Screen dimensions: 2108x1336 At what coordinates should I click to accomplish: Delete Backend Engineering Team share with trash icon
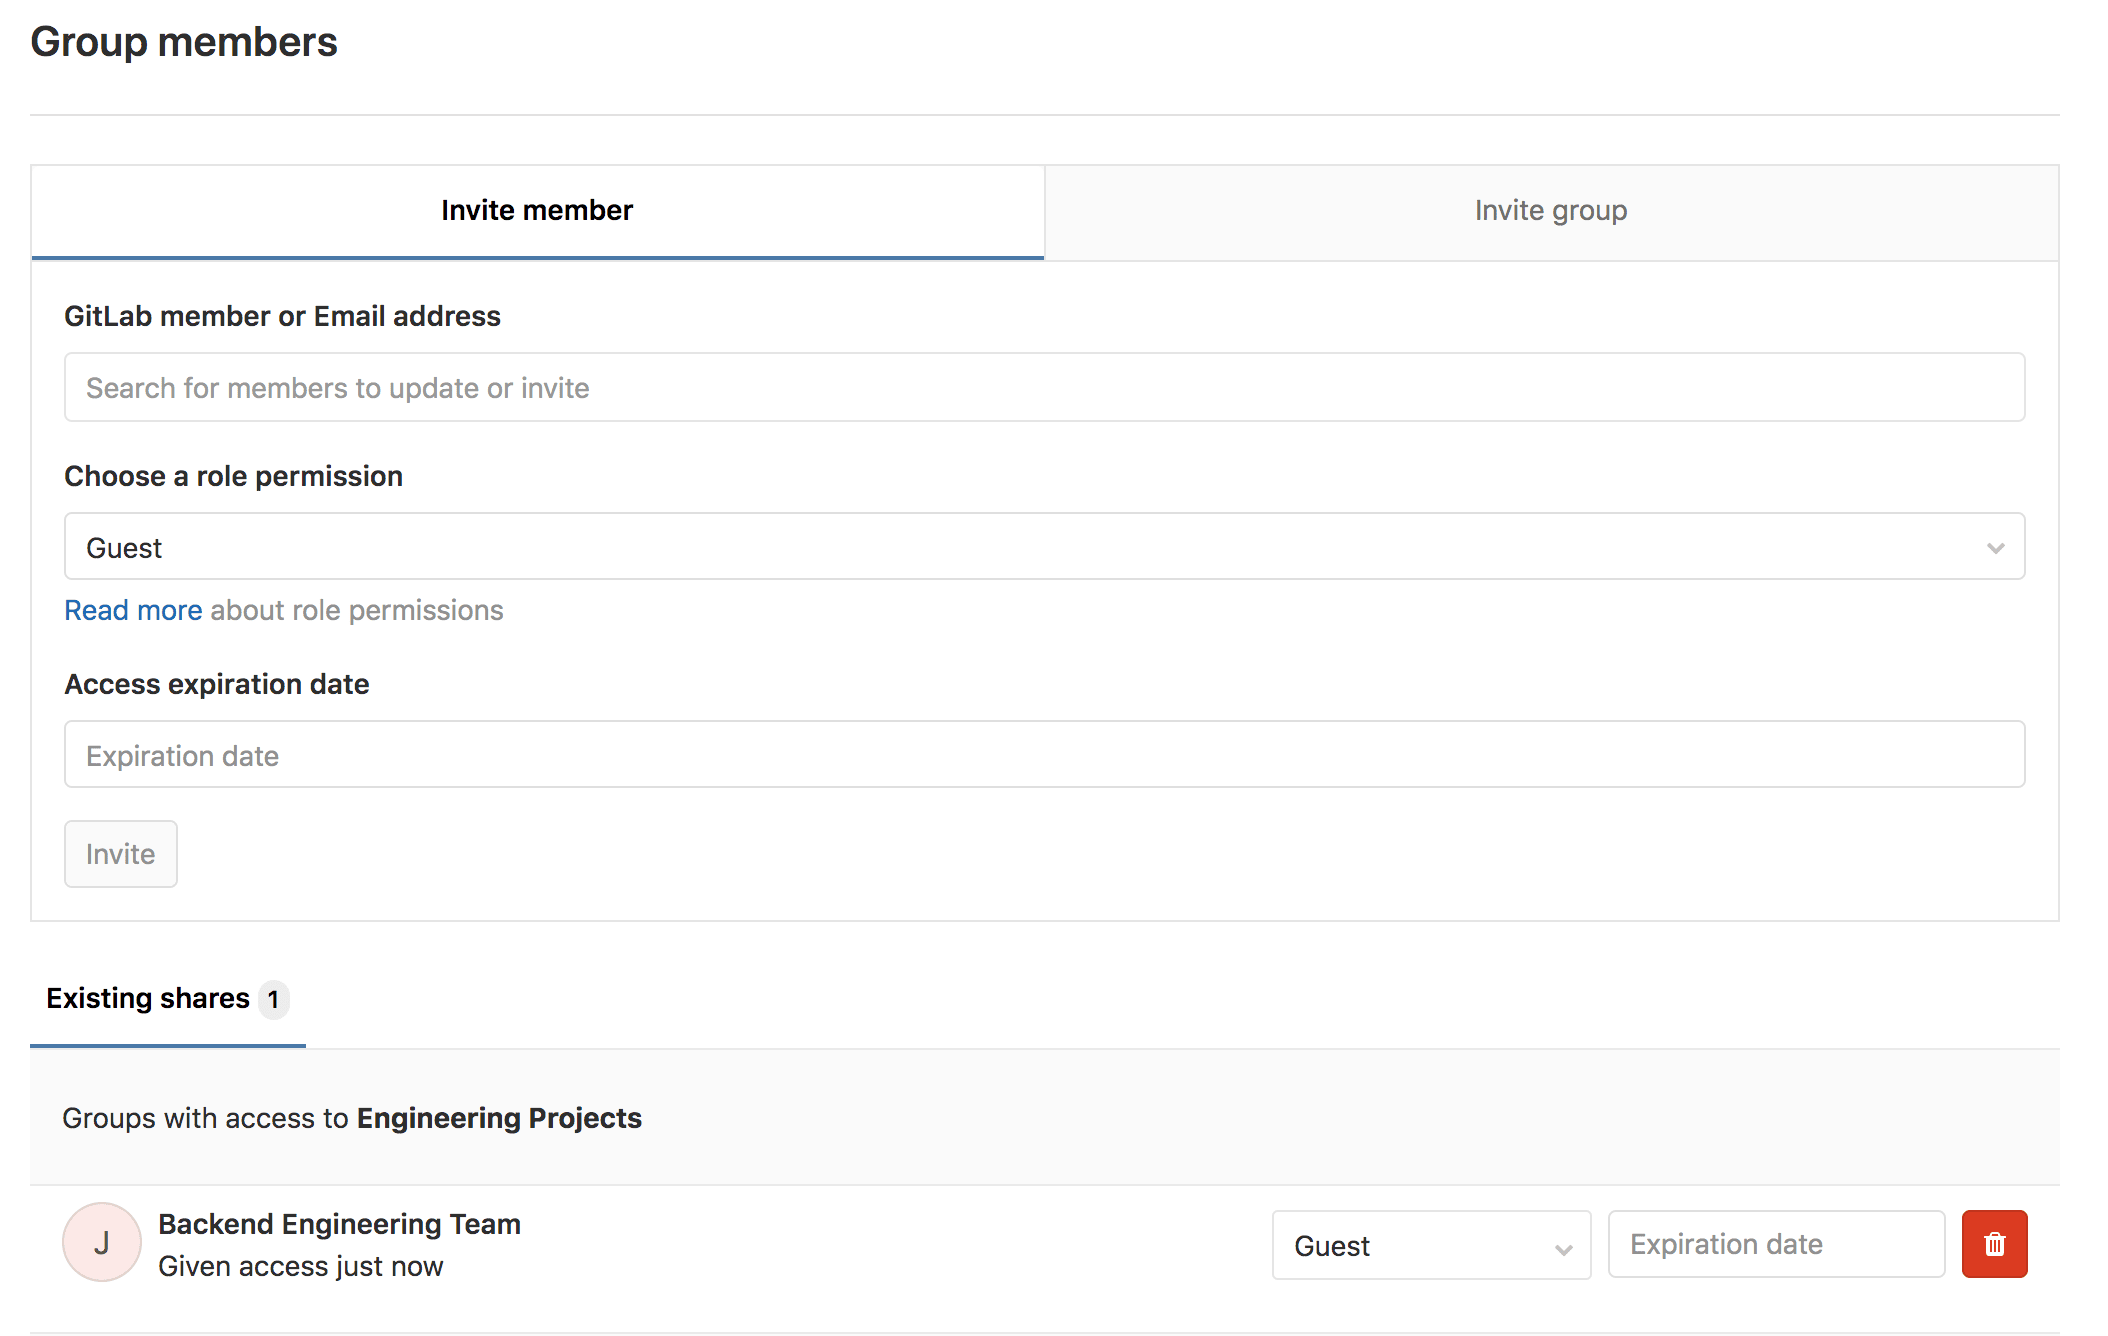coord(1994,1244)
